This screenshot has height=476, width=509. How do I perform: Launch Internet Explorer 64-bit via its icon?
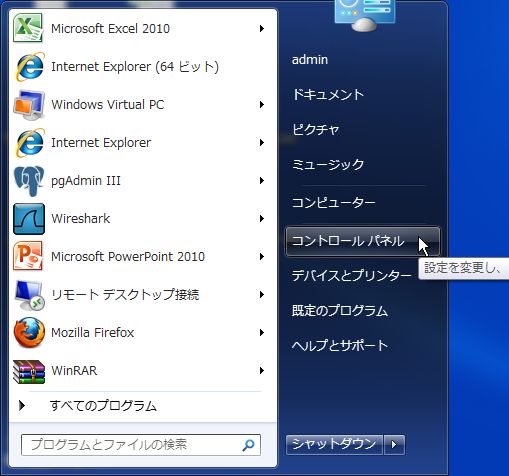[x=29, y=66]
